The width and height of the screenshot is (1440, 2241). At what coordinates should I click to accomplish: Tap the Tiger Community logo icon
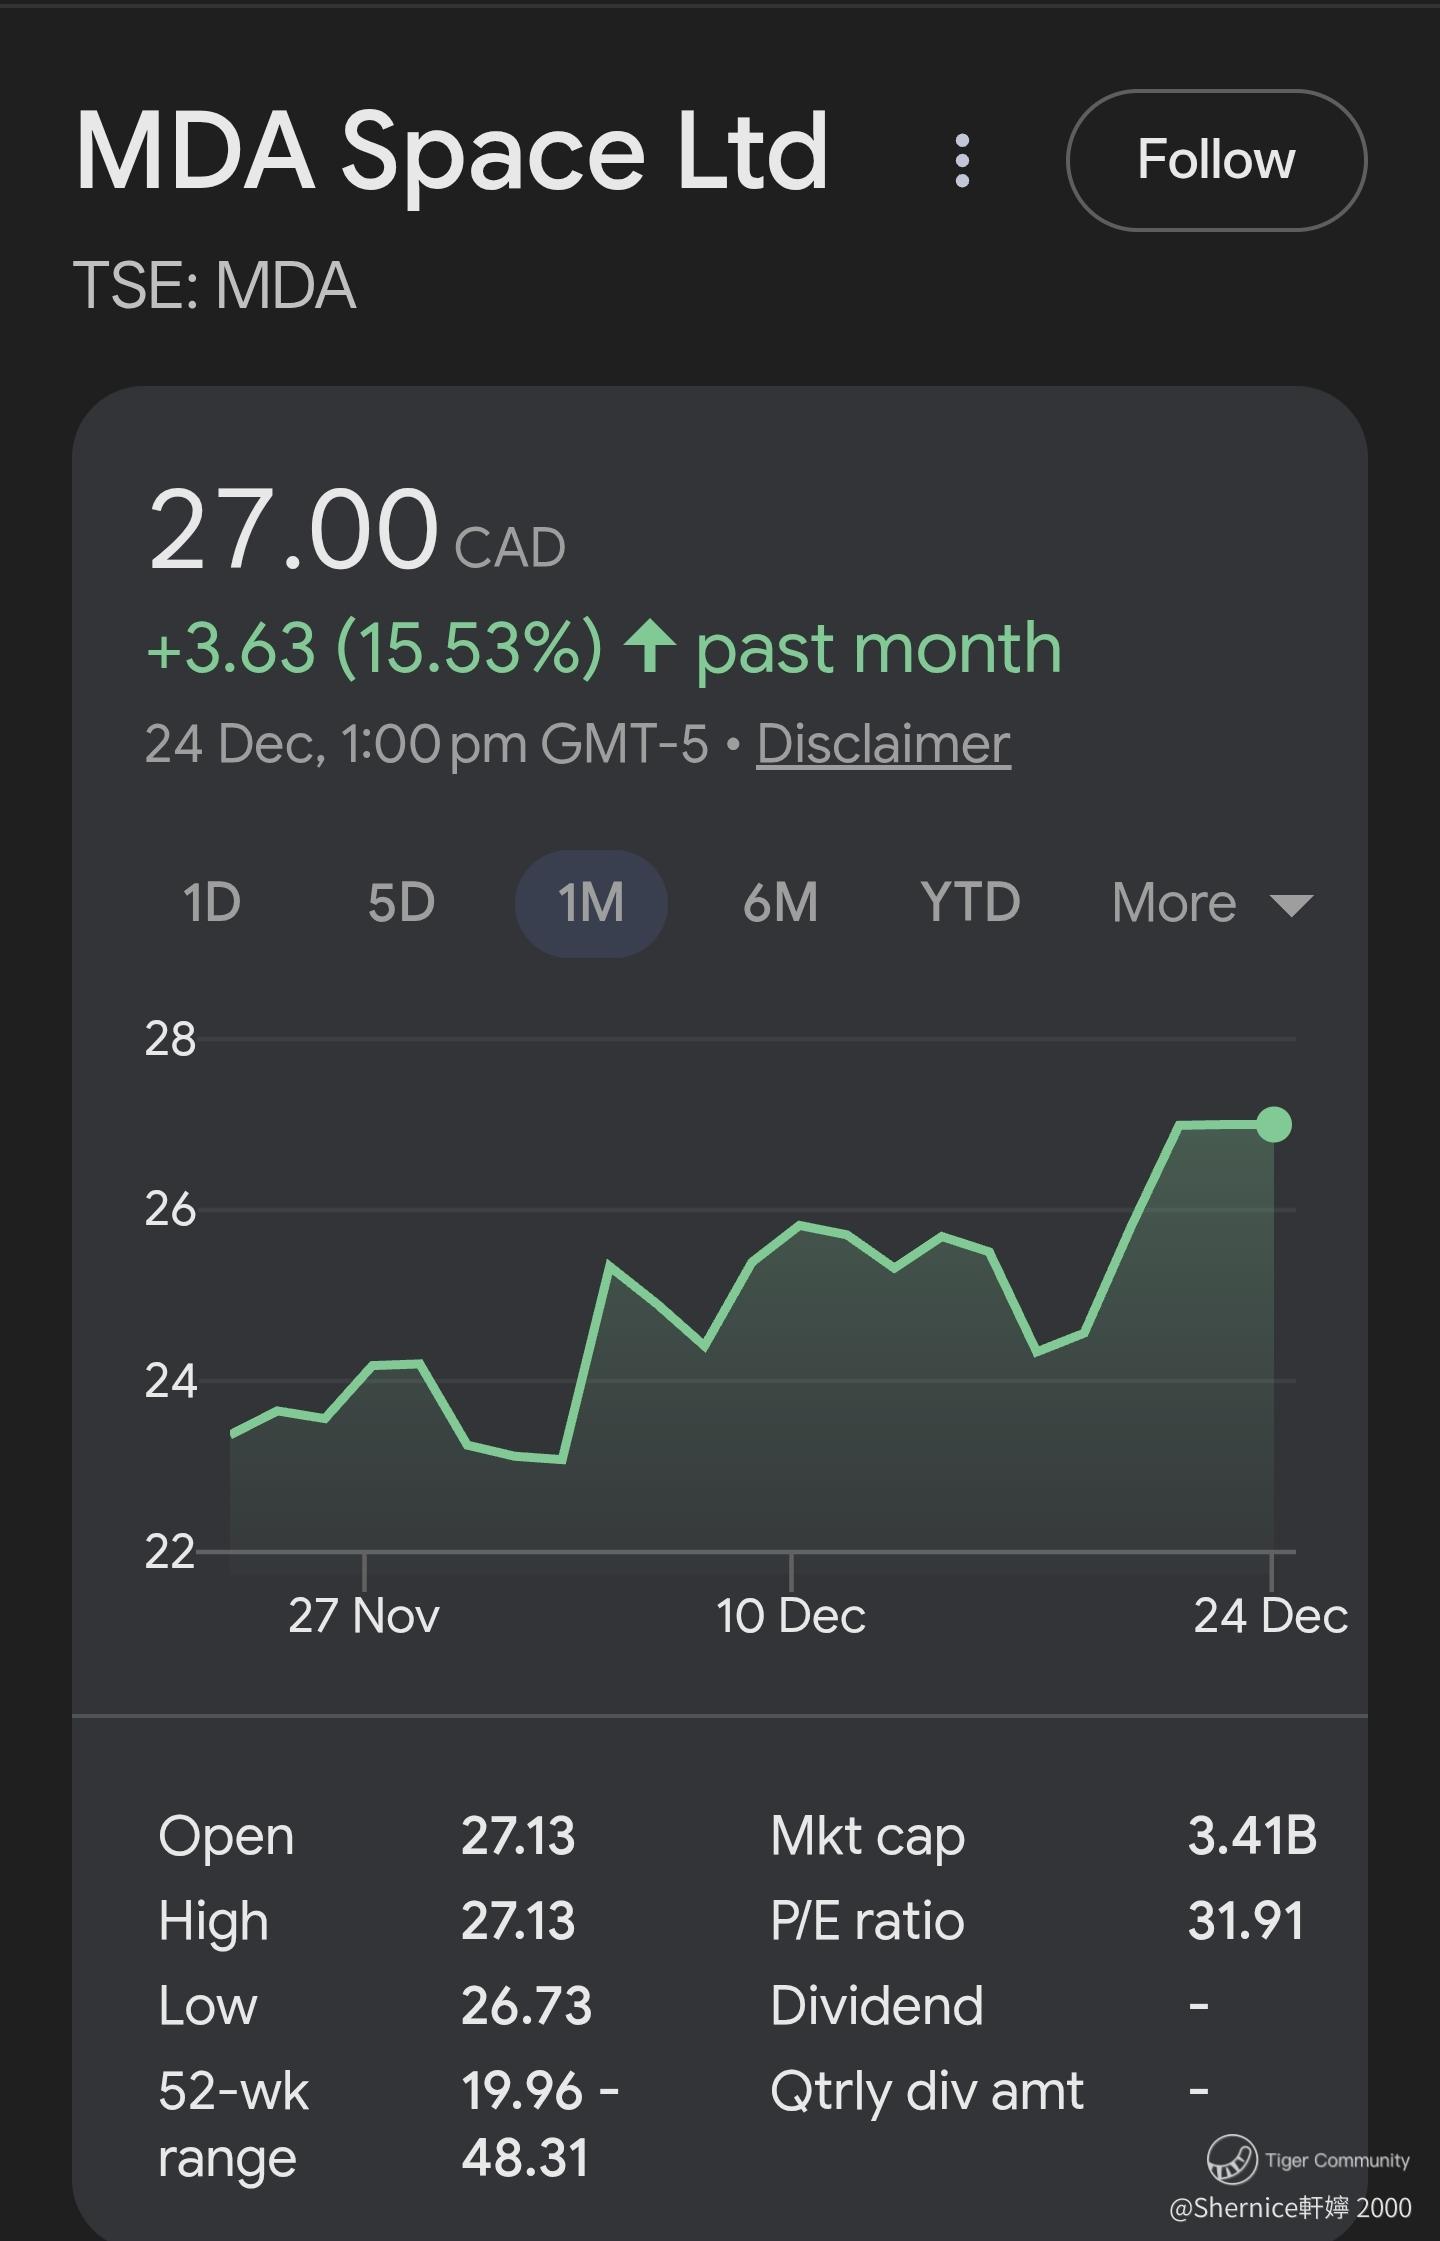(1231, 2157)
